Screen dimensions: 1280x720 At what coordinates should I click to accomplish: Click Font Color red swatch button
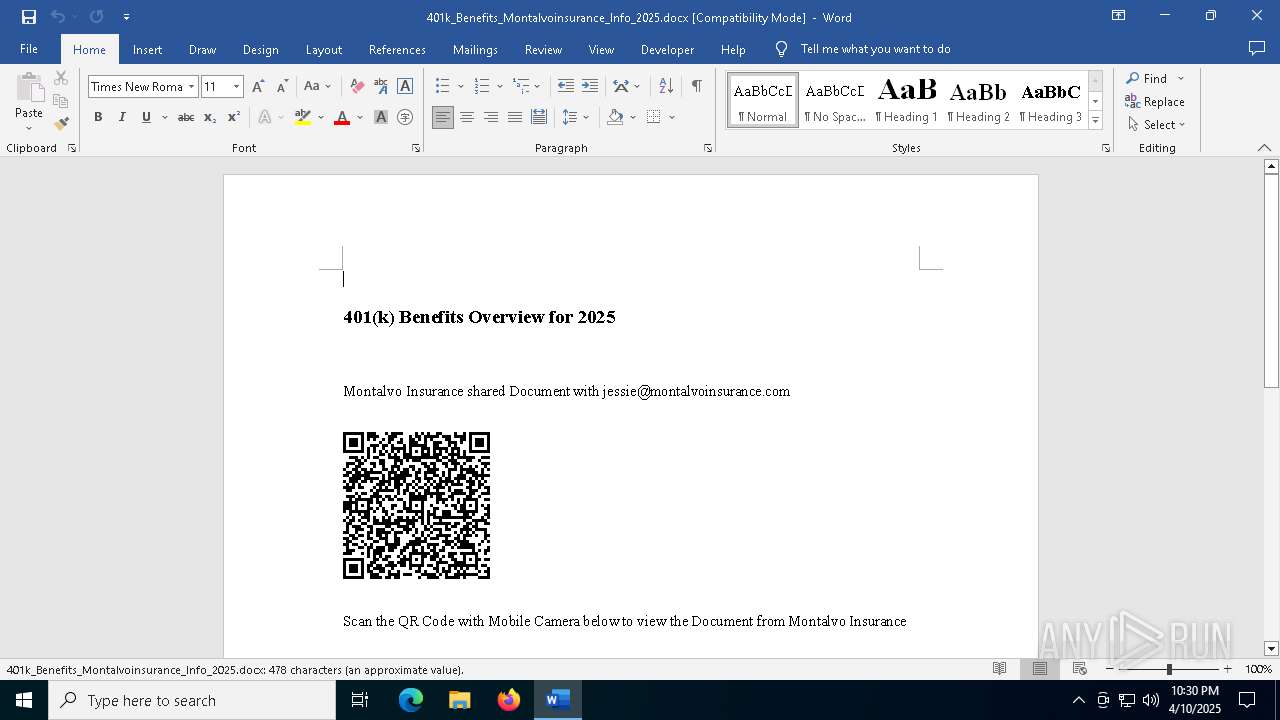point(342,117)
